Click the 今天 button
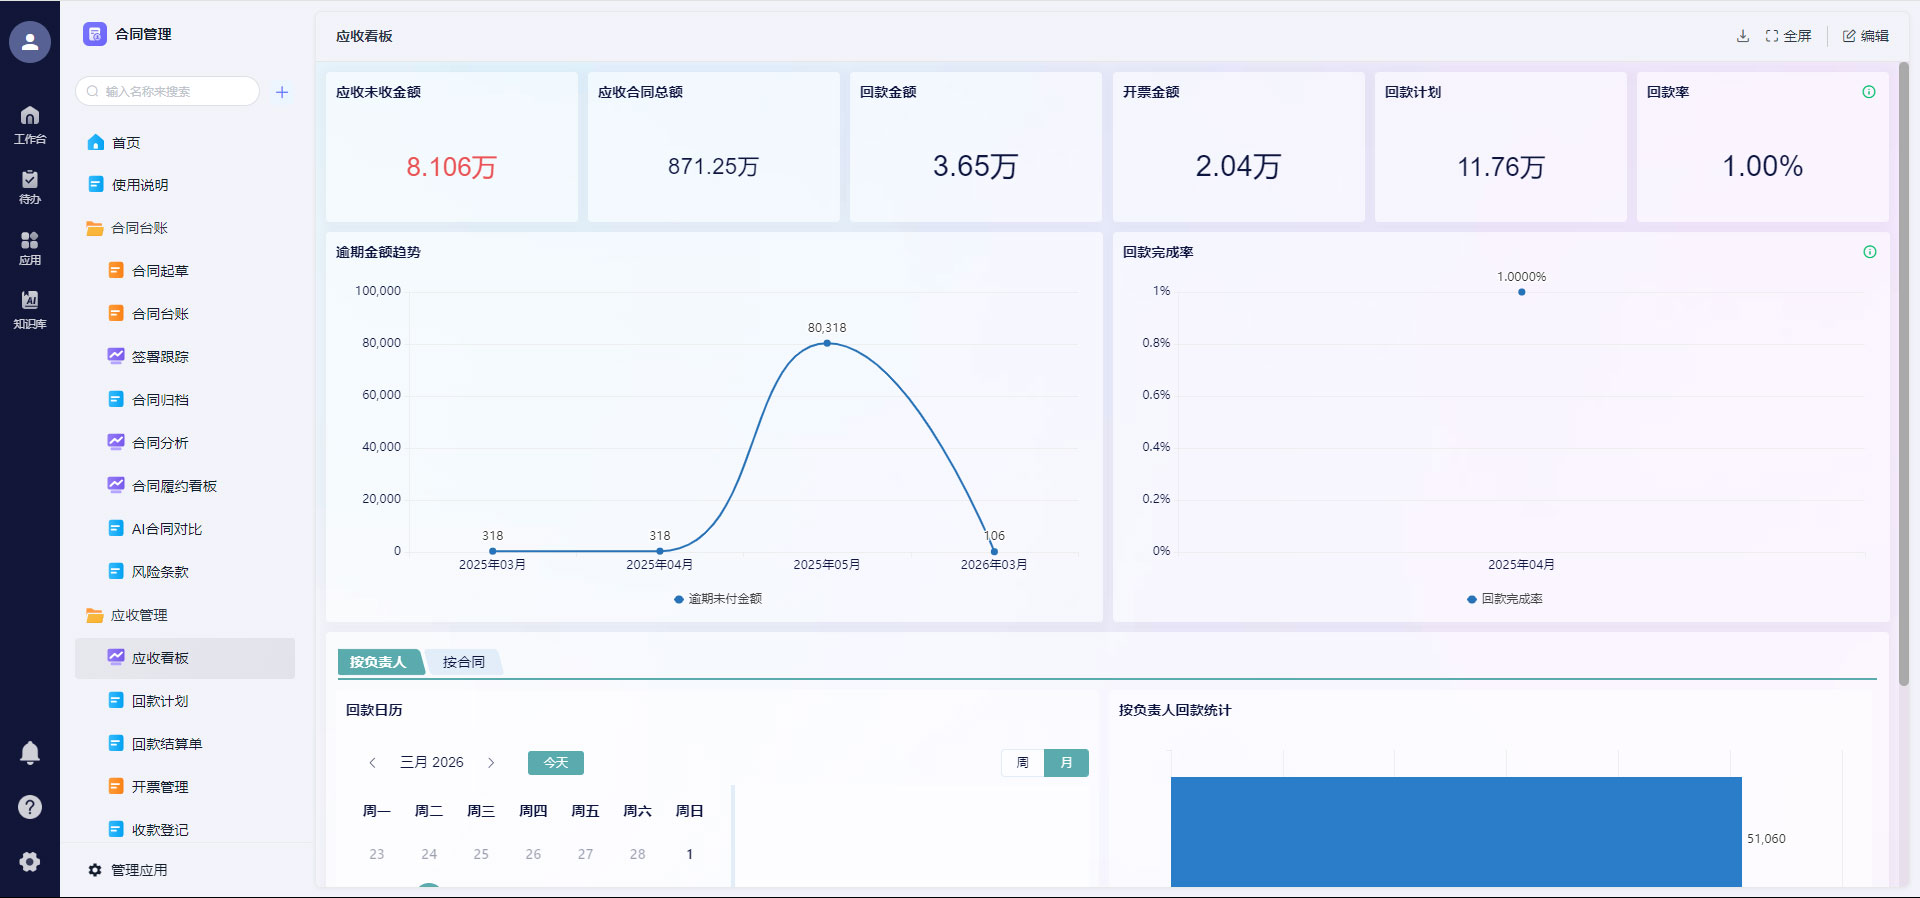 point(556,763)
